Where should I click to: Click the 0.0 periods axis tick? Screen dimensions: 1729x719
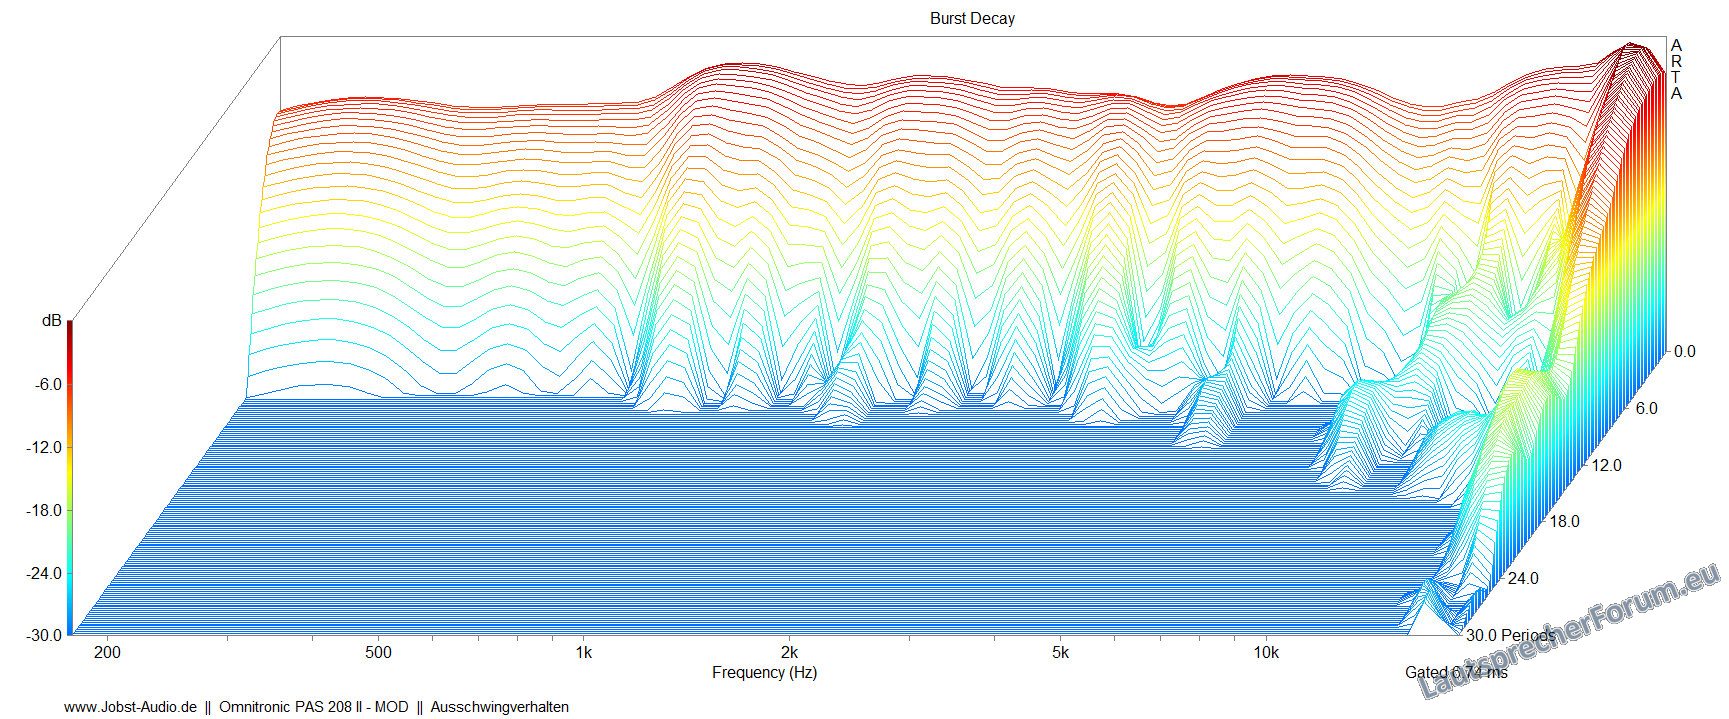tap(1684, 351)
